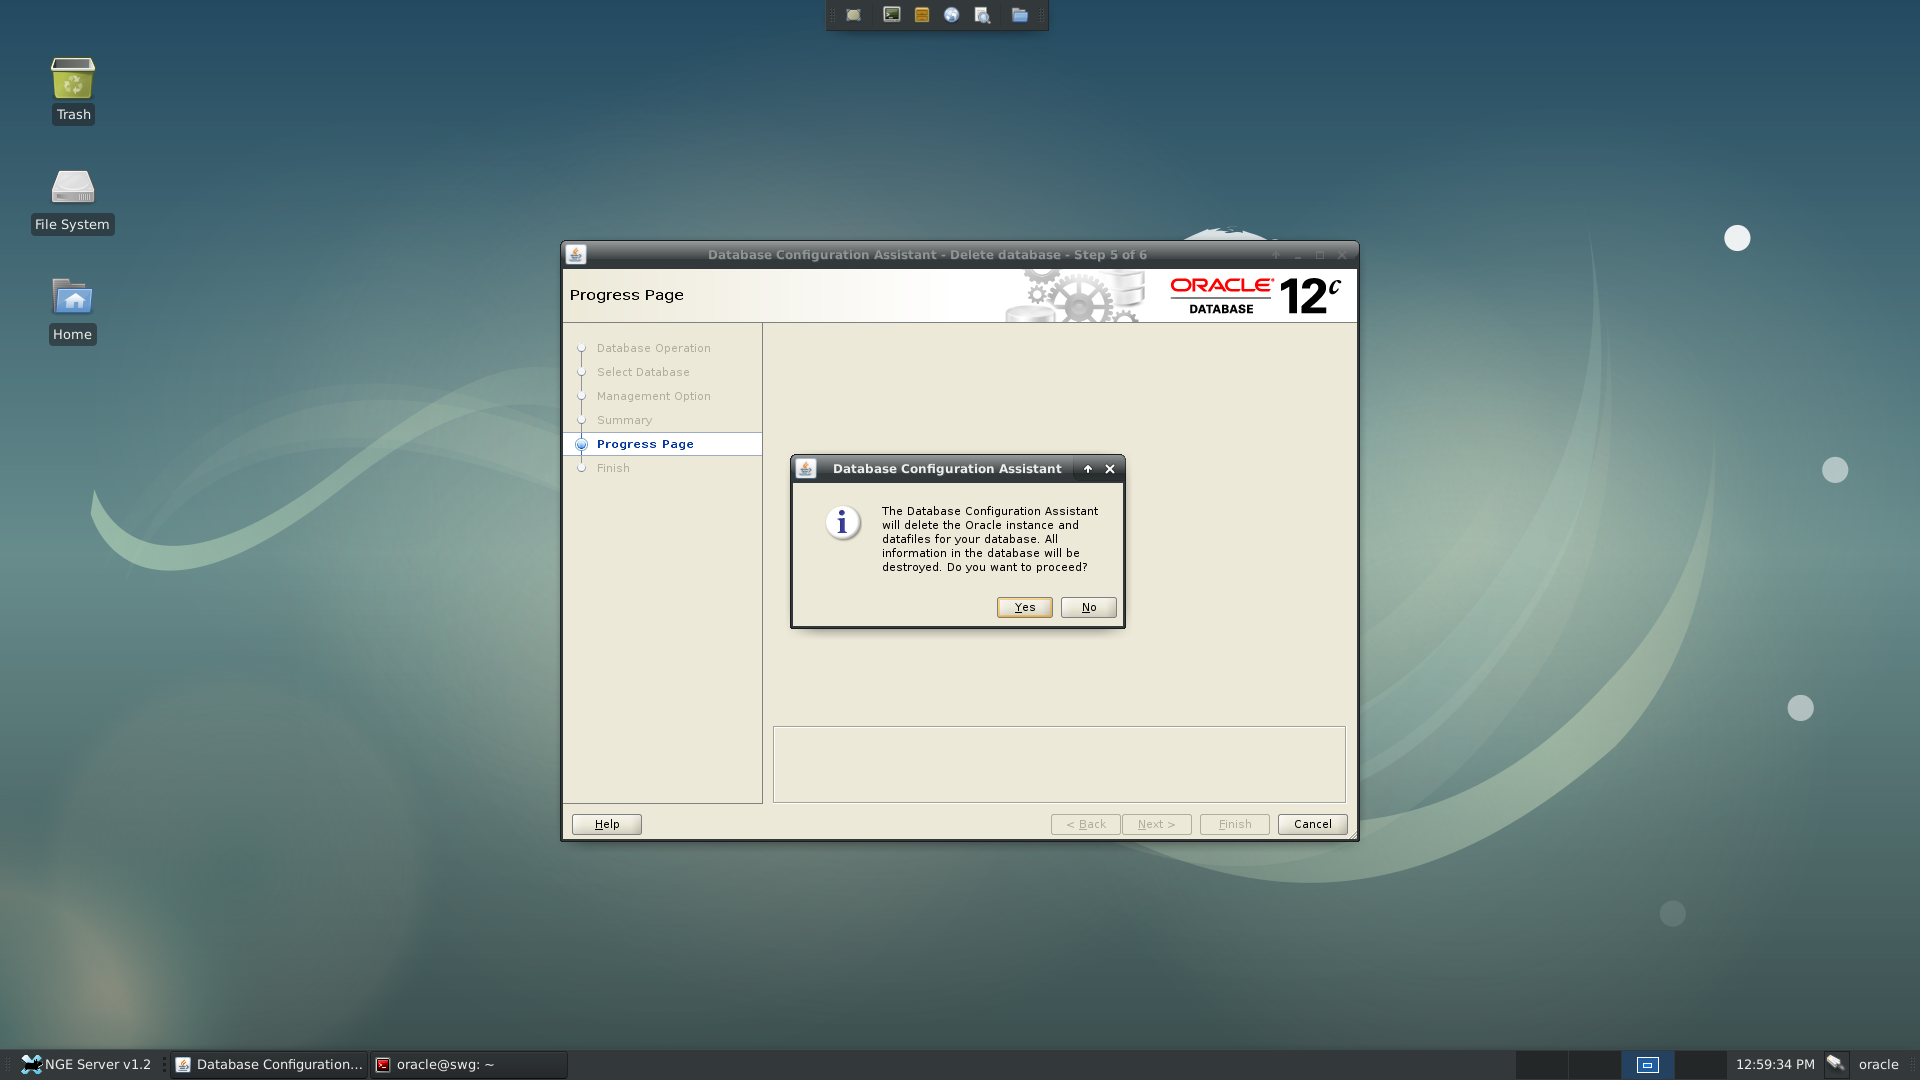This screenshot has height=1080, width=1920.
Task: Open the File System desktop icon
Action: tap(73, 200)
